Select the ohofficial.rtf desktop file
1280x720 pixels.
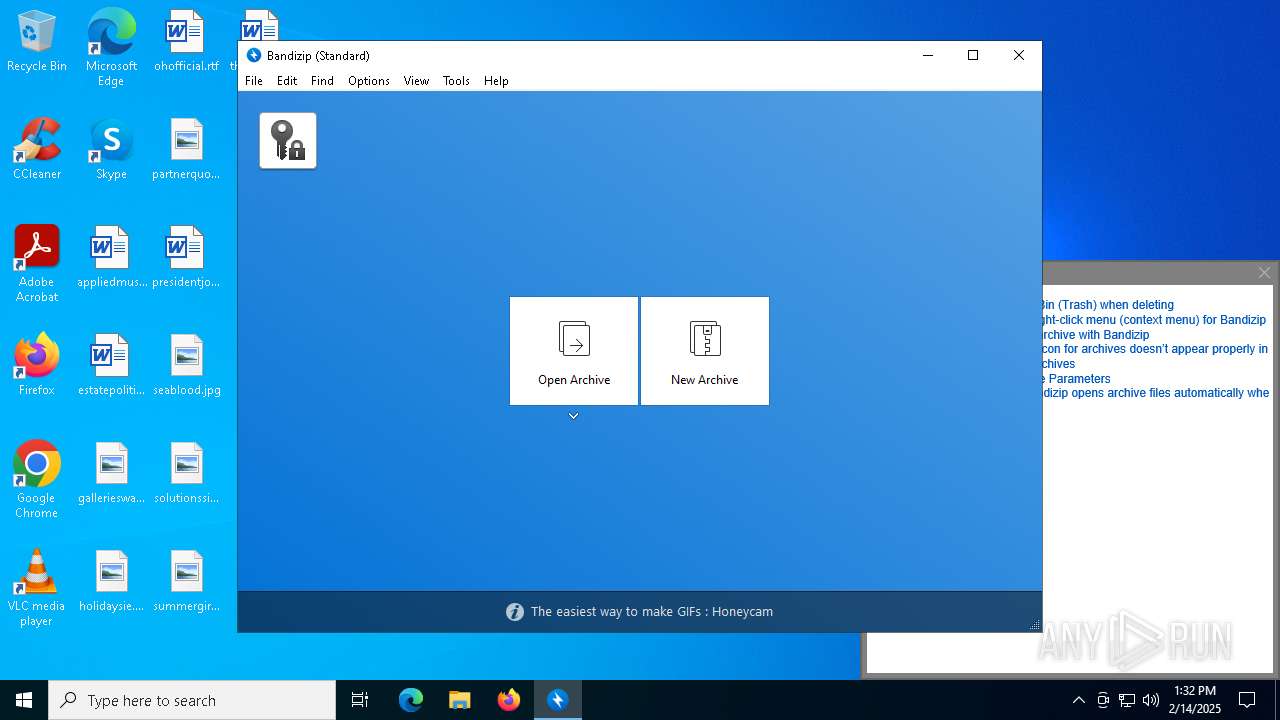(186, 42)
